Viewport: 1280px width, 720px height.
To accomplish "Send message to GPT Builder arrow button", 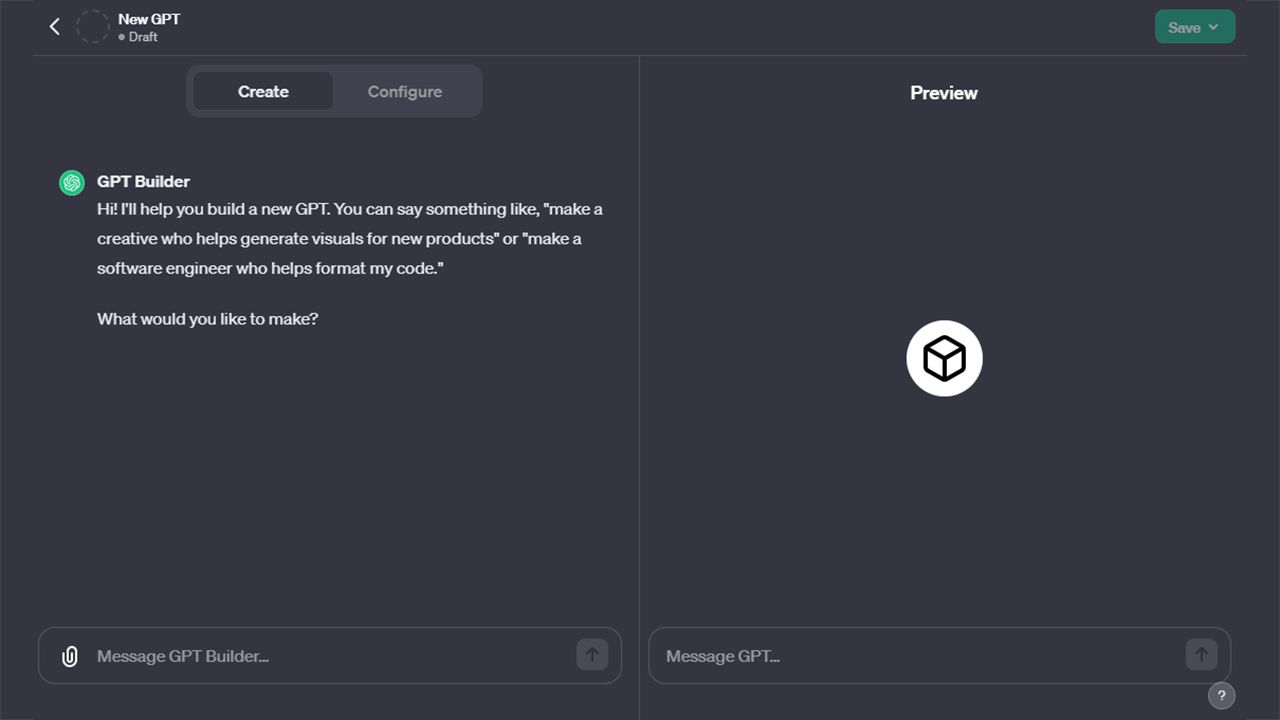I will (592, 655).
